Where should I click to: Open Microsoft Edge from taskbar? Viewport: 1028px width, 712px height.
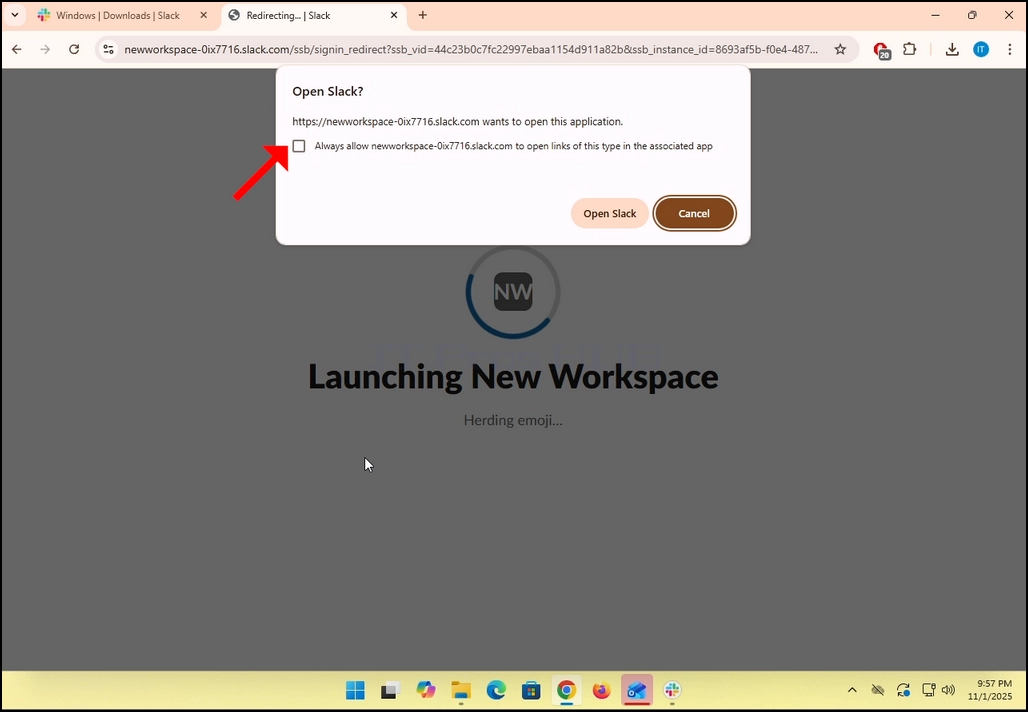496,690
